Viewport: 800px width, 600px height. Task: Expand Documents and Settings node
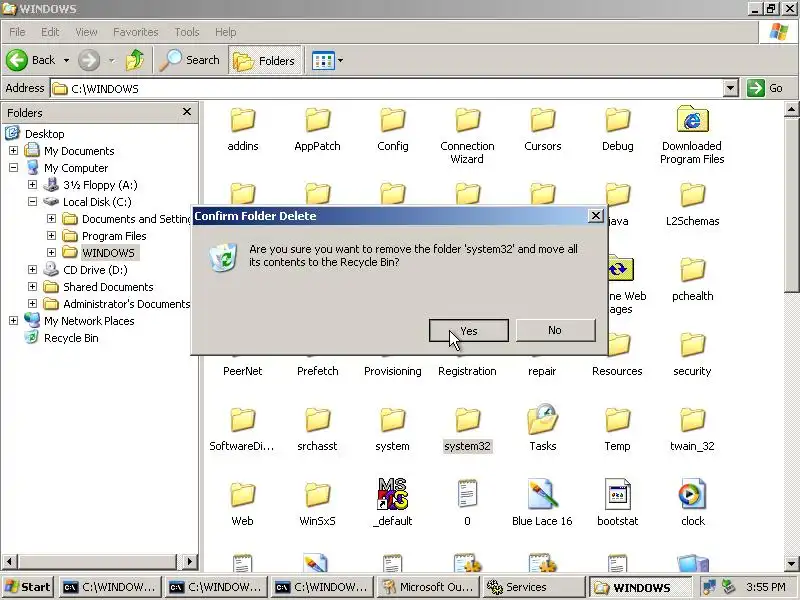click(52, 218)
